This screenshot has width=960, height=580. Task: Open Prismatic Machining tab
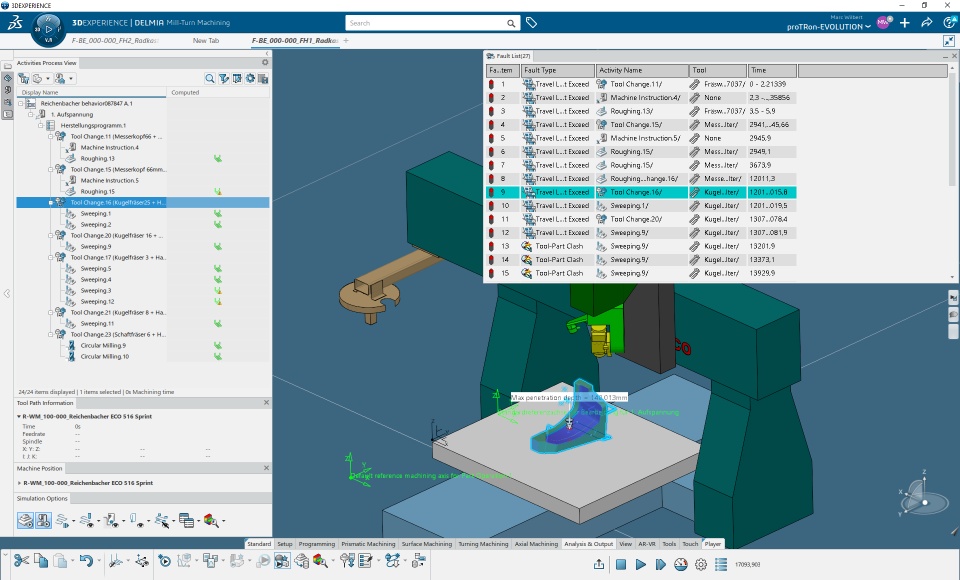coord(368,544)
